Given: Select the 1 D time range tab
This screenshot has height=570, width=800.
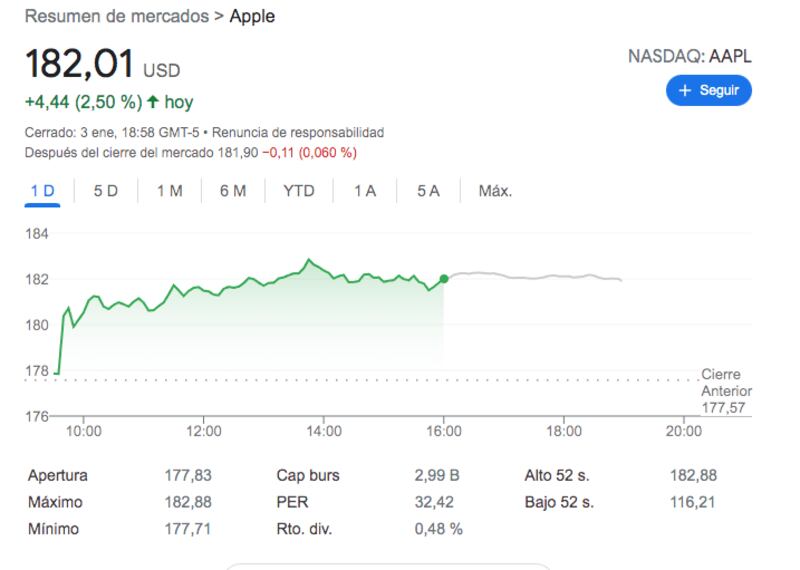Looking at the screenshot, I should pos(42,191).
